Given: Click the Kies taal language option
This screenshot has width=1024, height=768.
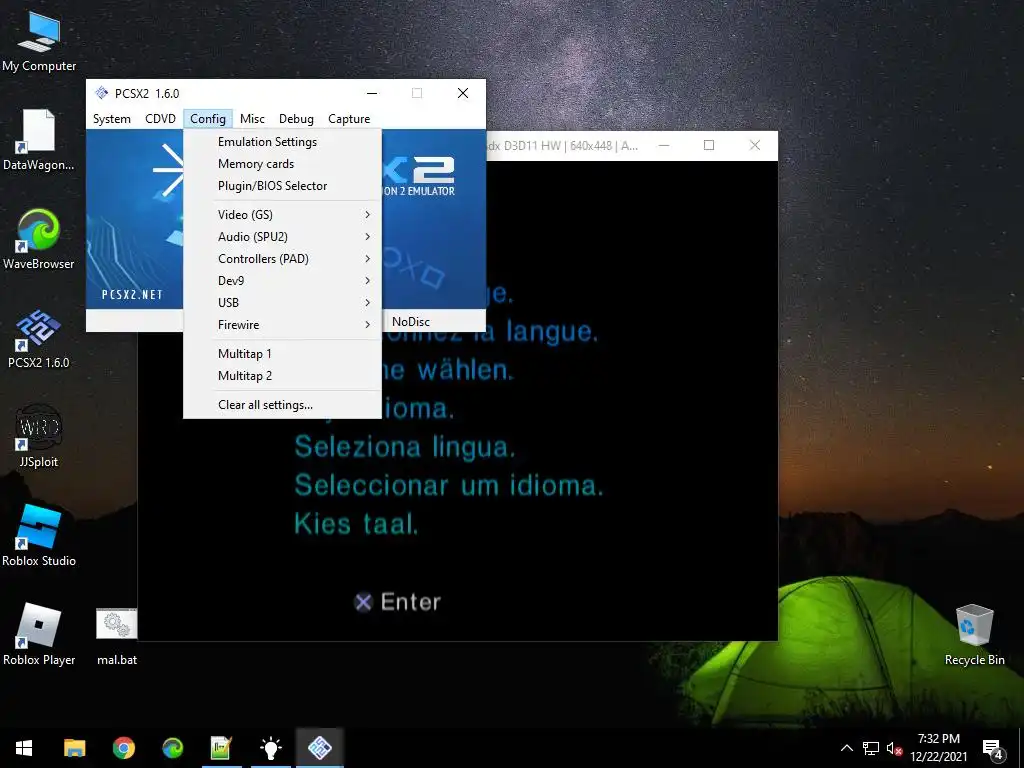Looking at the screenshot, I should tap(356, 524).
